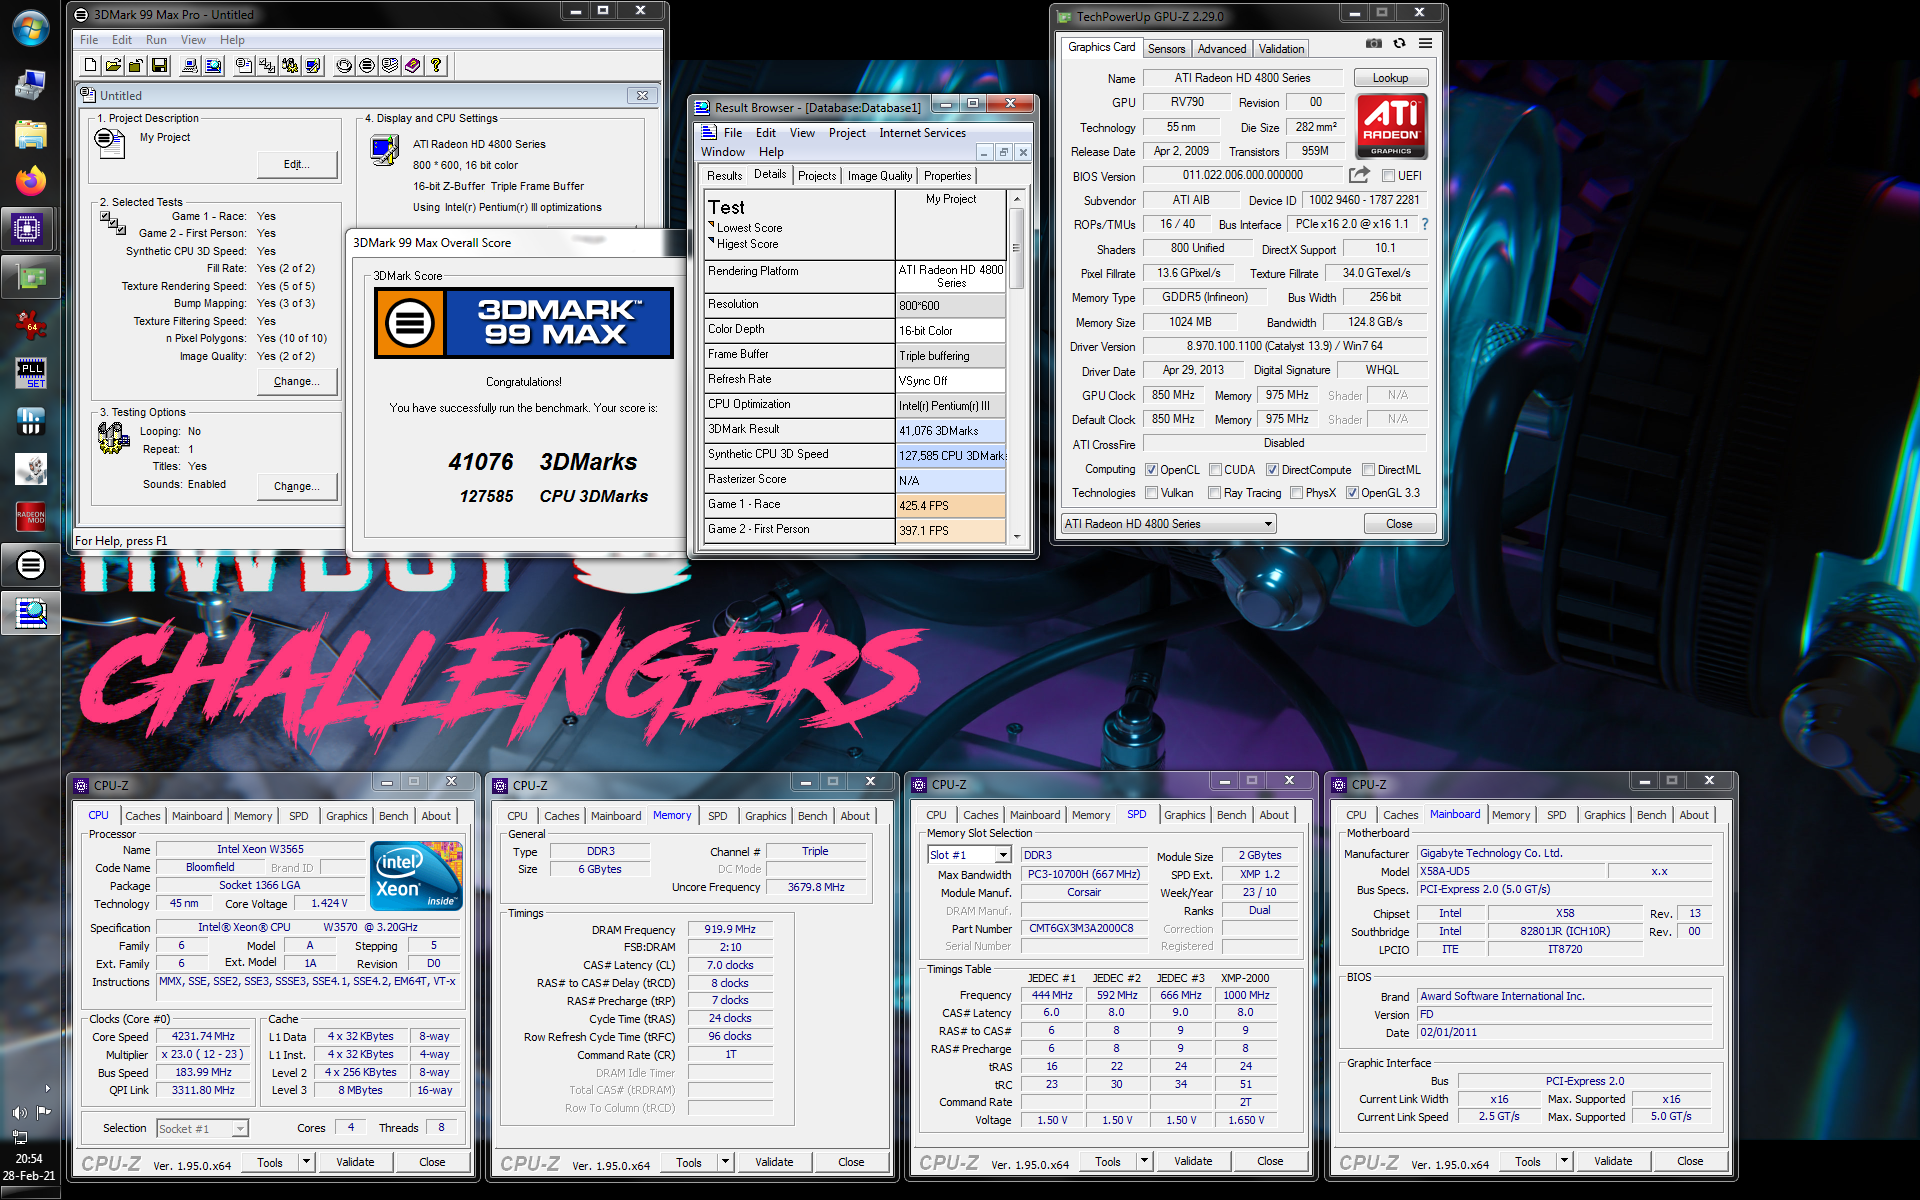This screenshot has height=1200, width=1920.
Task: Open the Socket #1 selection dropdown
Action: (x=202, y=1129)
